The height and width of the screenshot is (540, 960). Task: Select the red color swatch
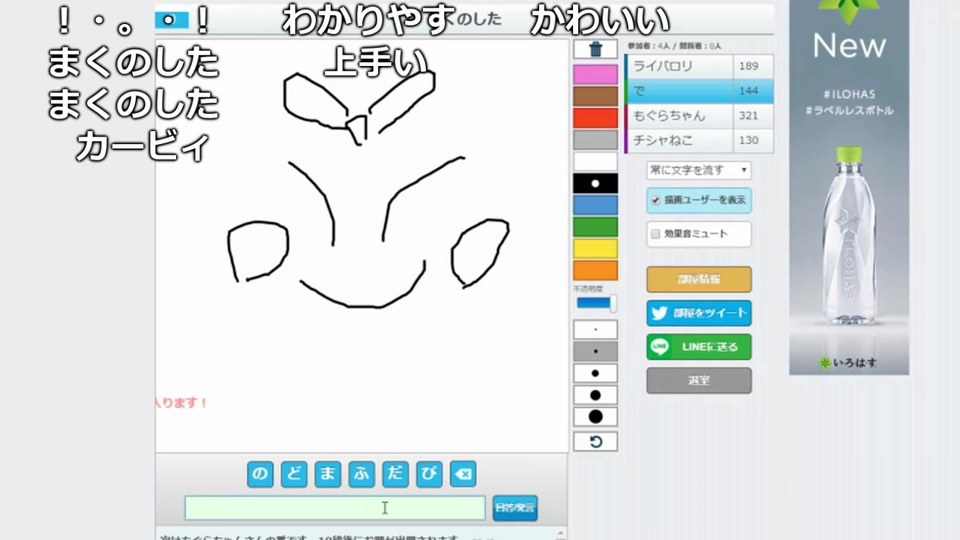pyautogui.click(x=595, y=118)
